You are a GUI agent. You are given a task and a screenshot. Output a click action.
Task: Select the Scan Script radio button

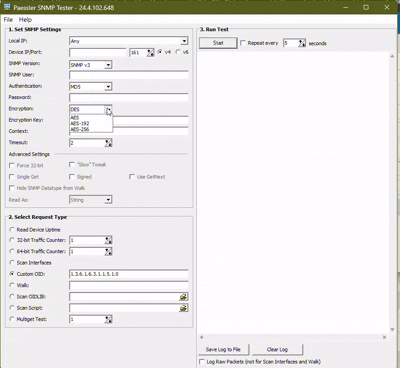(12, 308)
